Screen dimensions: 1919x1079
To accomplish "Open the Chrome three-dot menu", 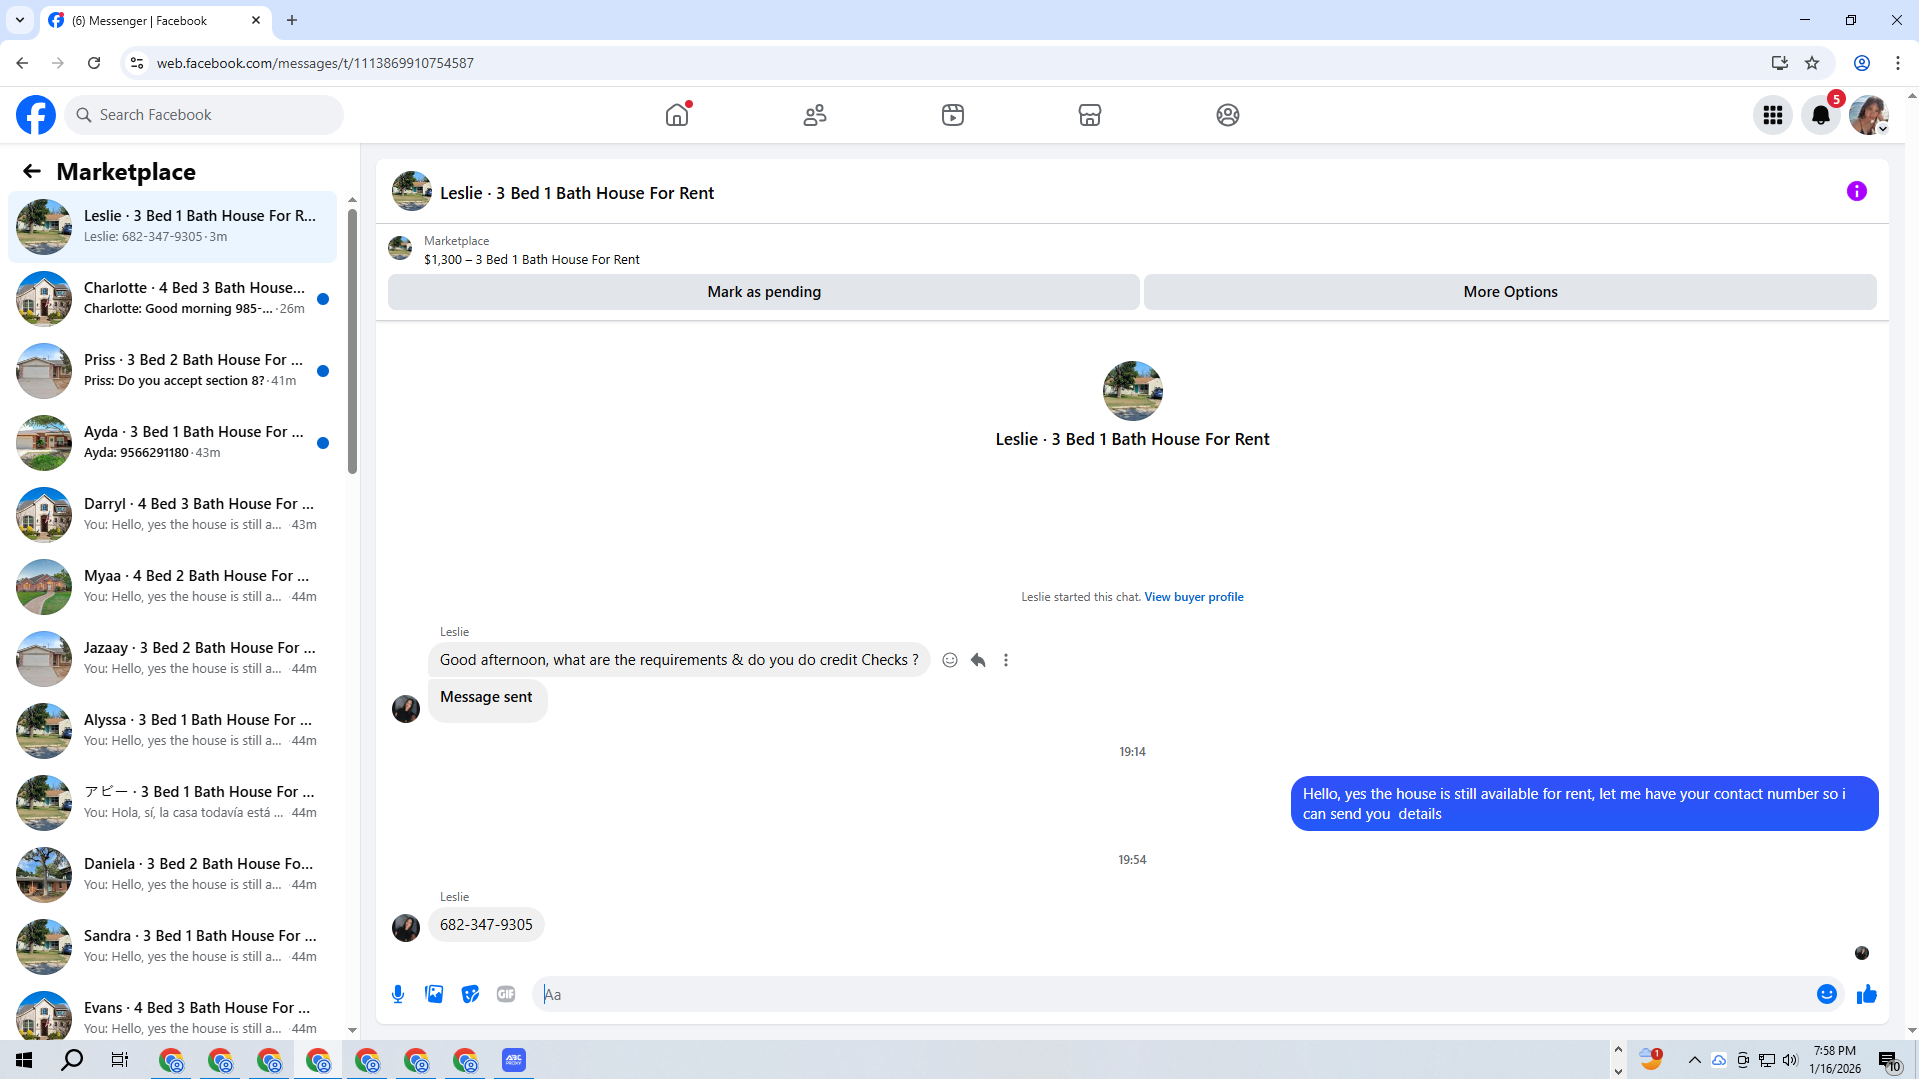I will (1897, 63).
